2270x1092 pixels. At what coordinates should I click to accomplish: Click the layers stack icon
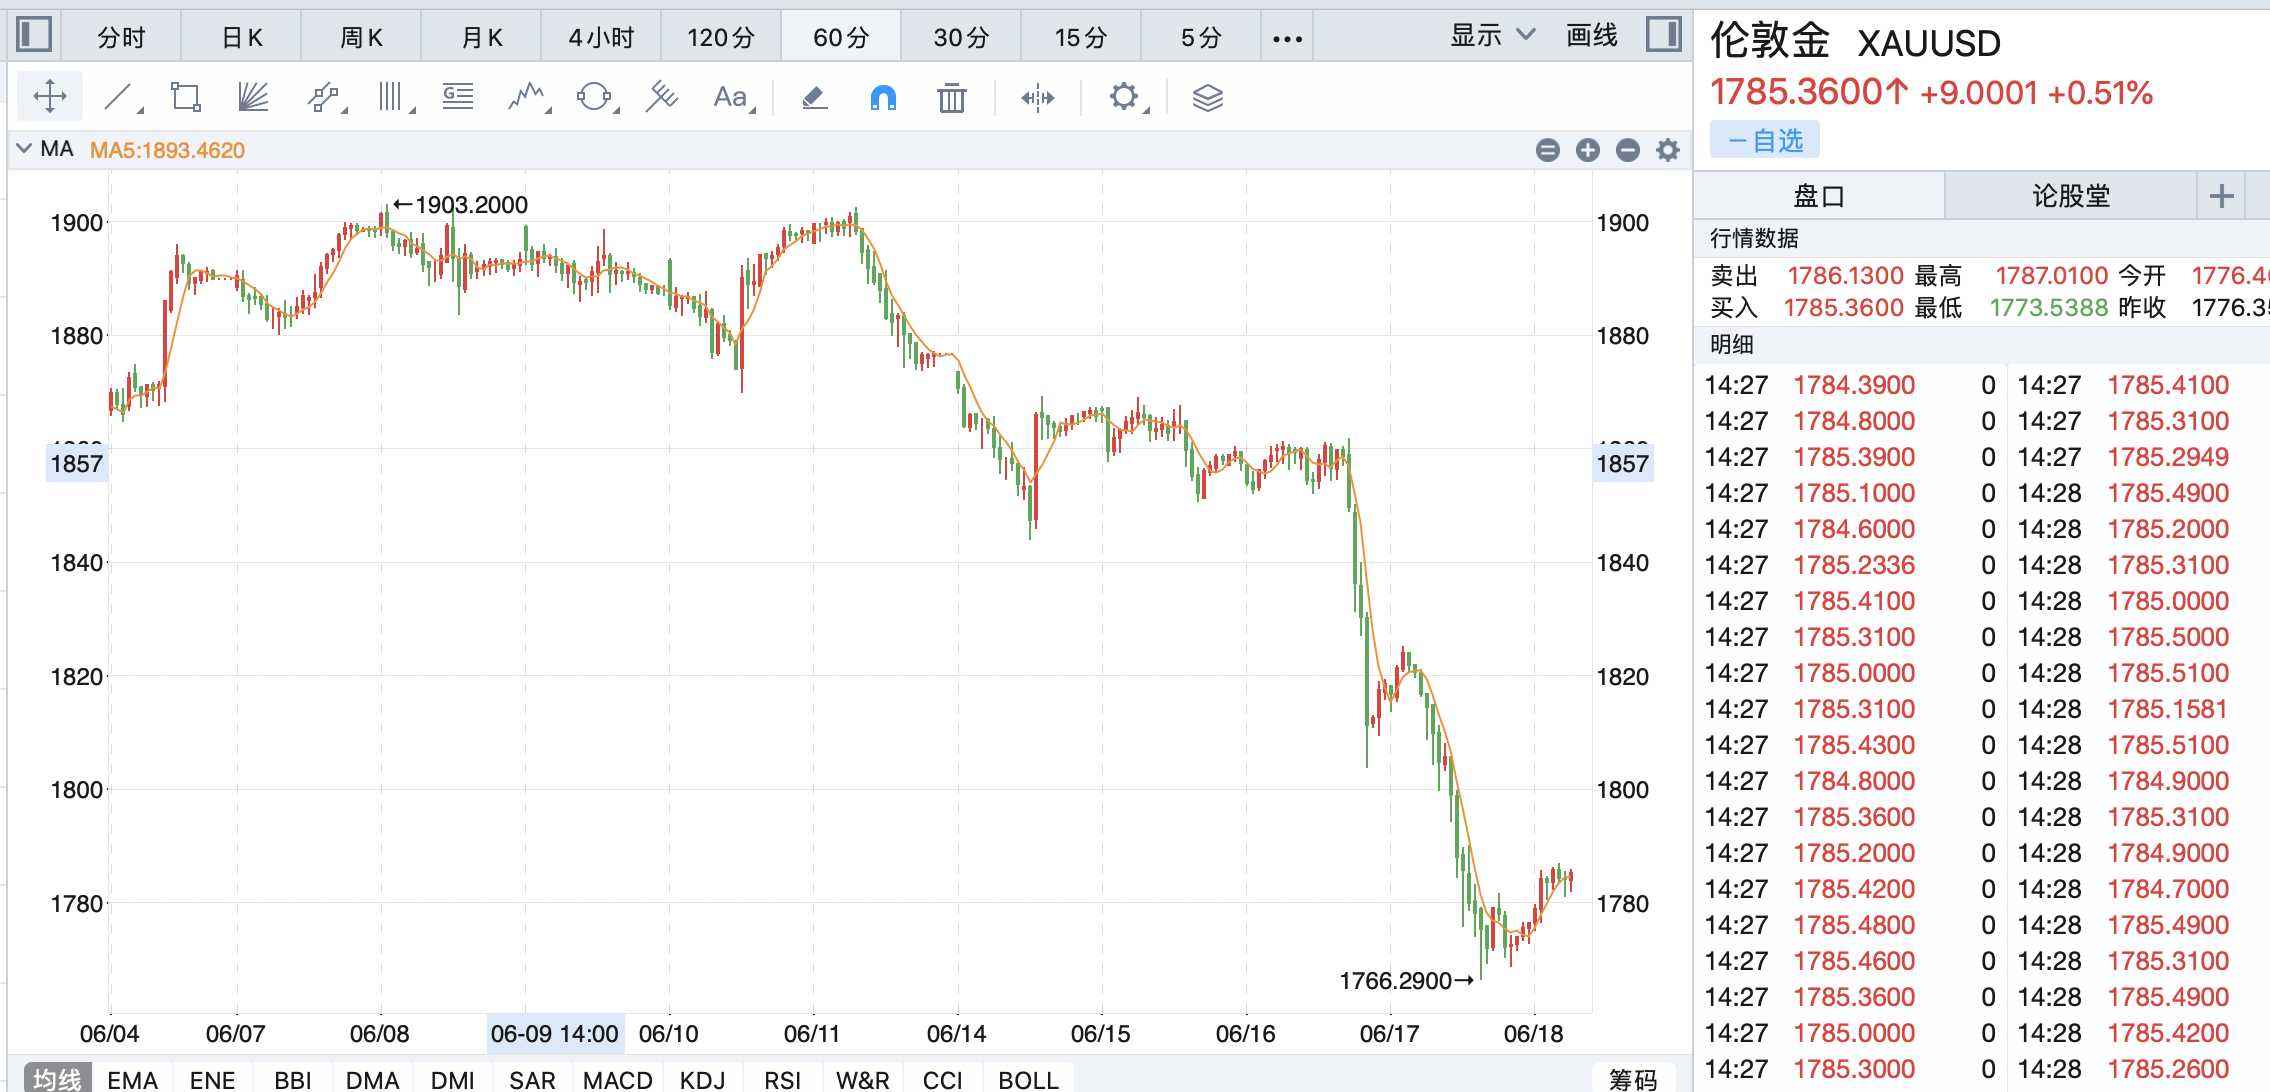point(1208,97)
